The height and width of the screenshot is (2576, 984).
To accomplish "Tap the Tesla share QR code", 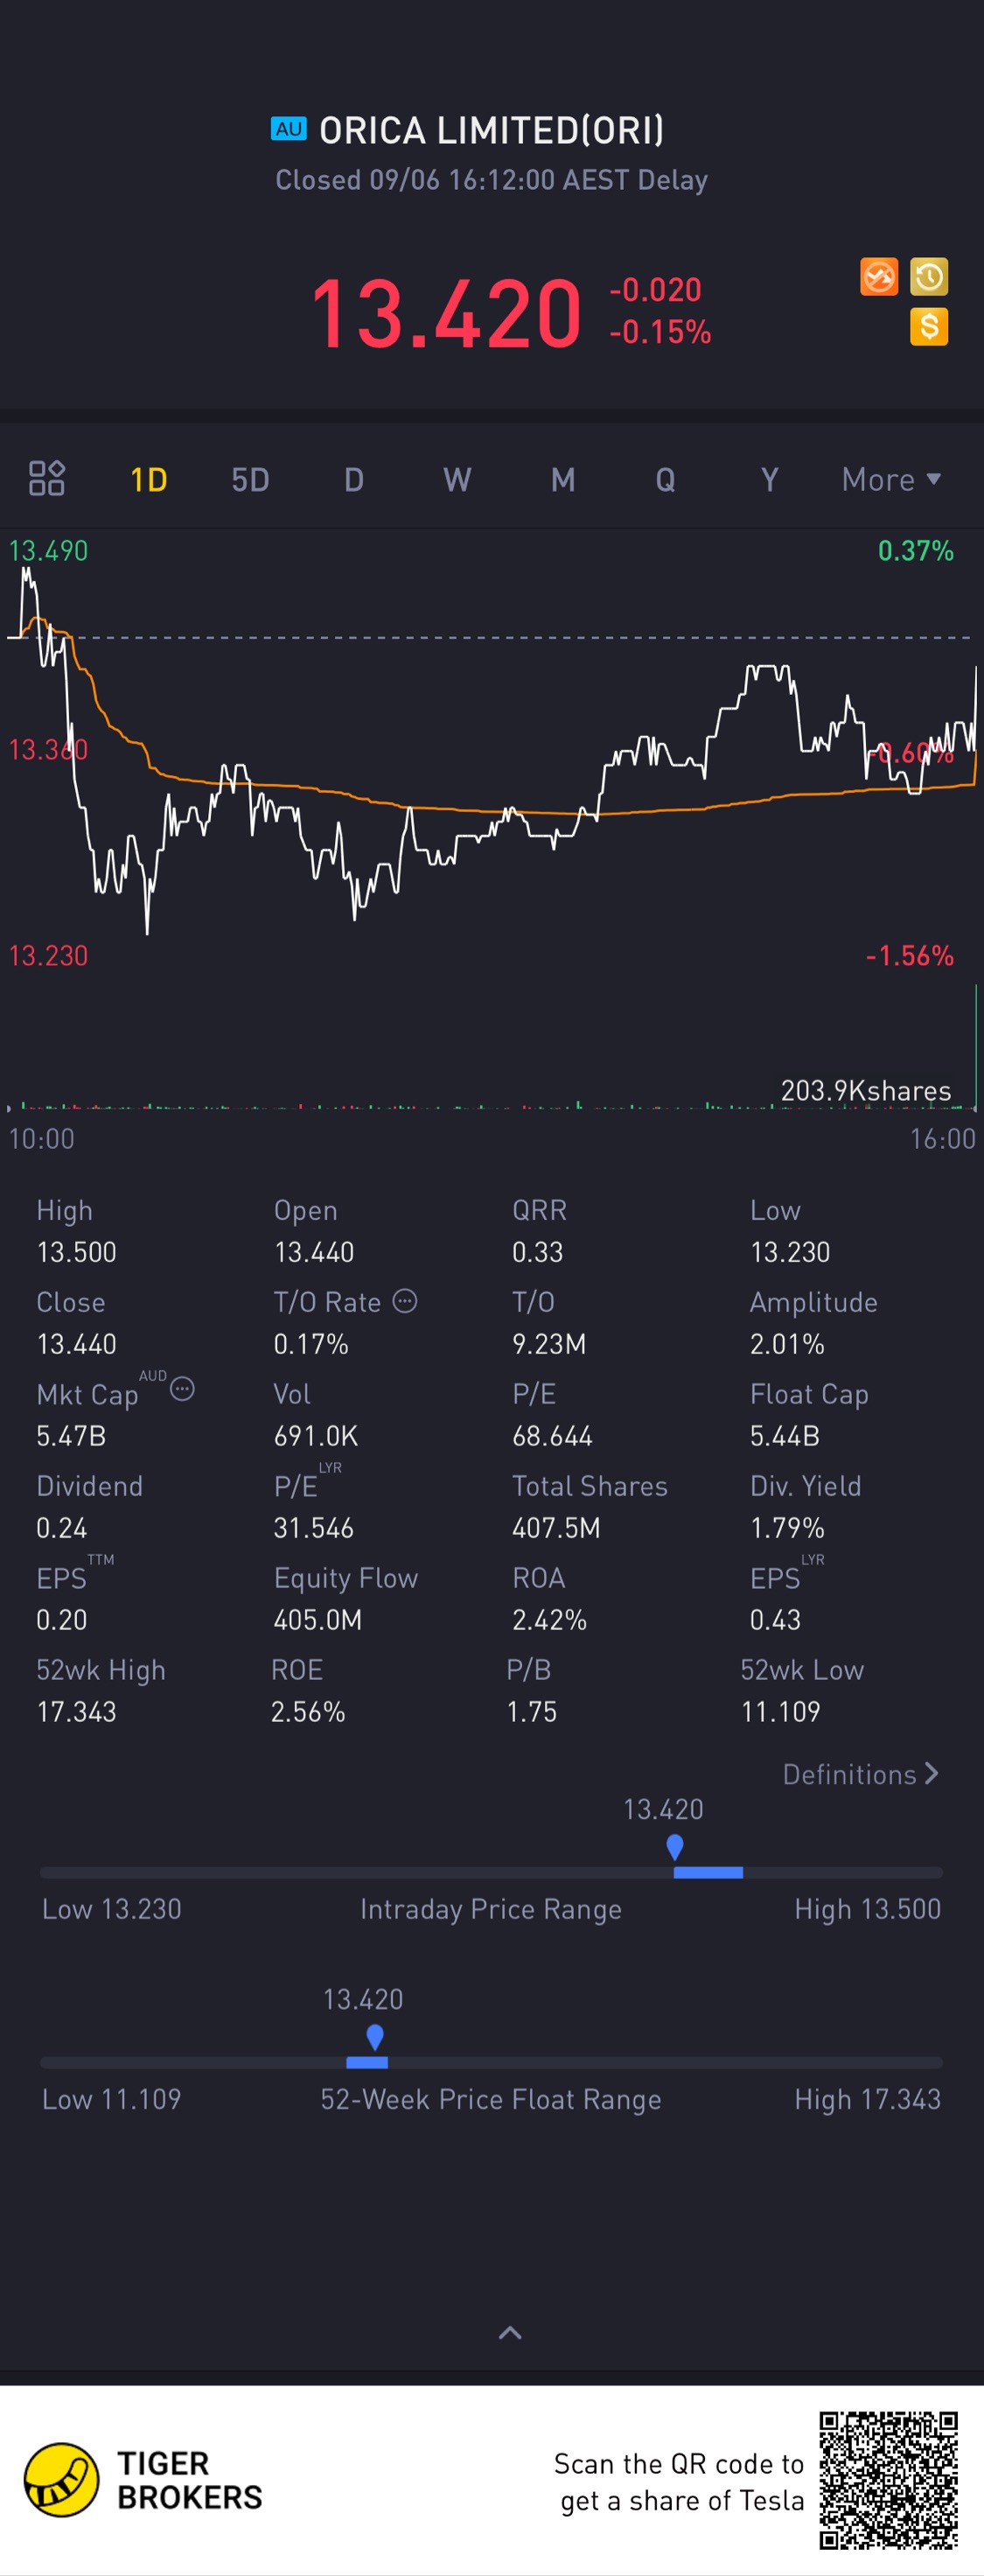I will click(x=889, y=2481).
